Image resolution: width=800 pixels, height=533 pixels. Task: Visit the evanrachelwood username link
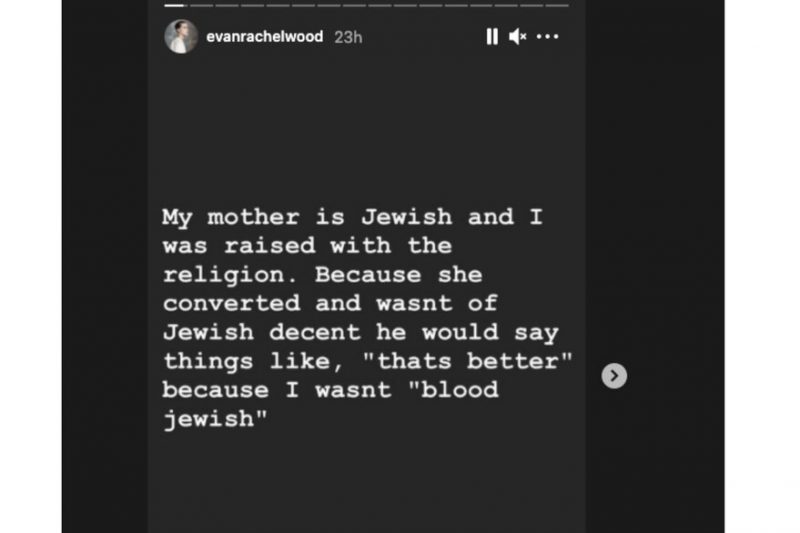click(x=264, y=37)
